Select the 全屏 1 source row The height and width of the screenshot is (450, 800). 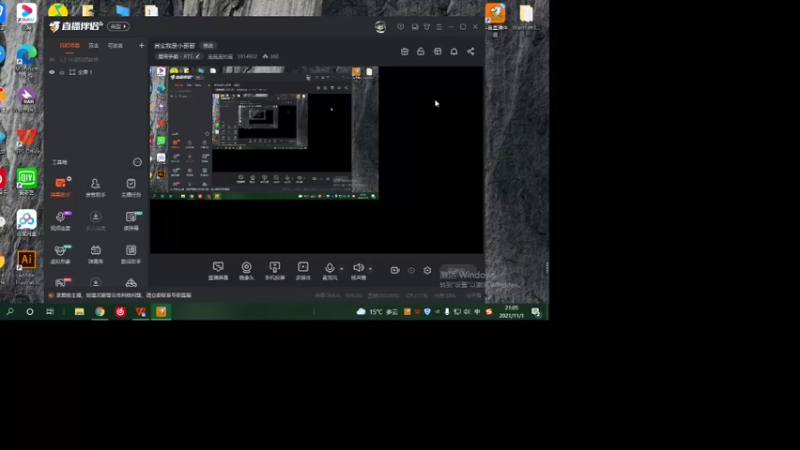pos(96,72)
